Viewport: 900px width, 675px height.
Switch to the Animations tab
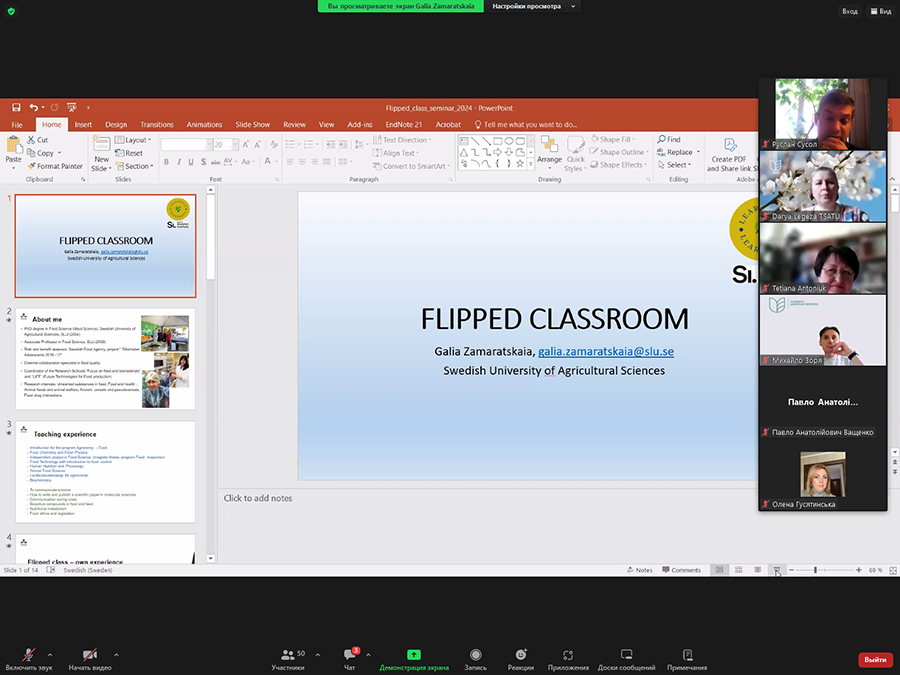click(x=204, y=125)
